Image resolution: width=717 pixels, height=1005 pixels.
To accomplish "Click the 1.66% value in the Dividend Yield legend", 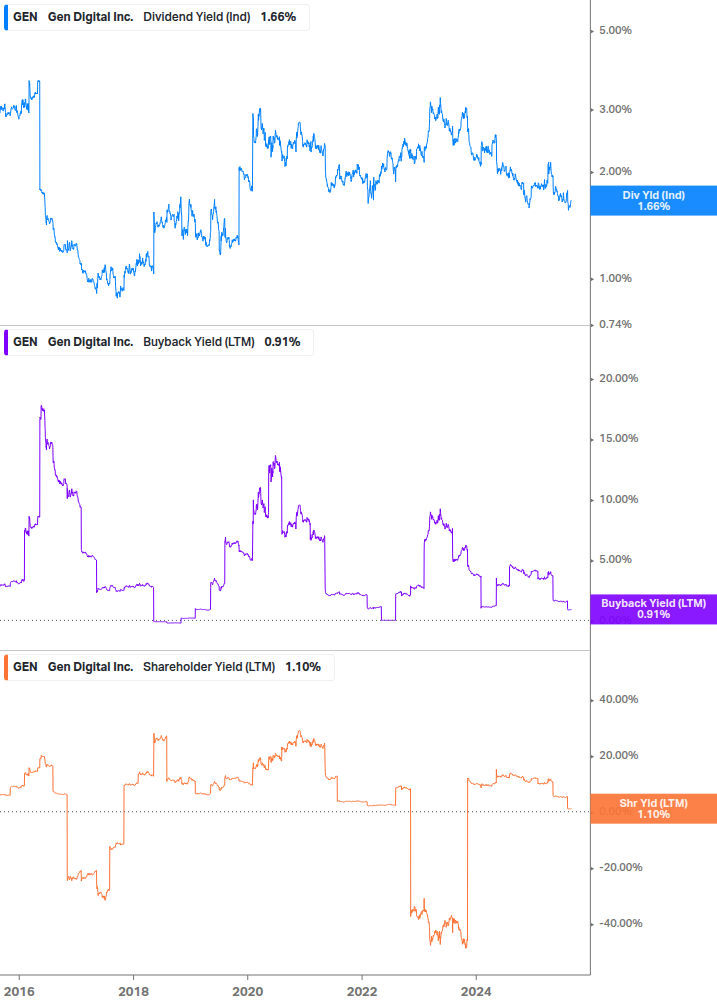I will pyautogui.click(x=278, y=17).
